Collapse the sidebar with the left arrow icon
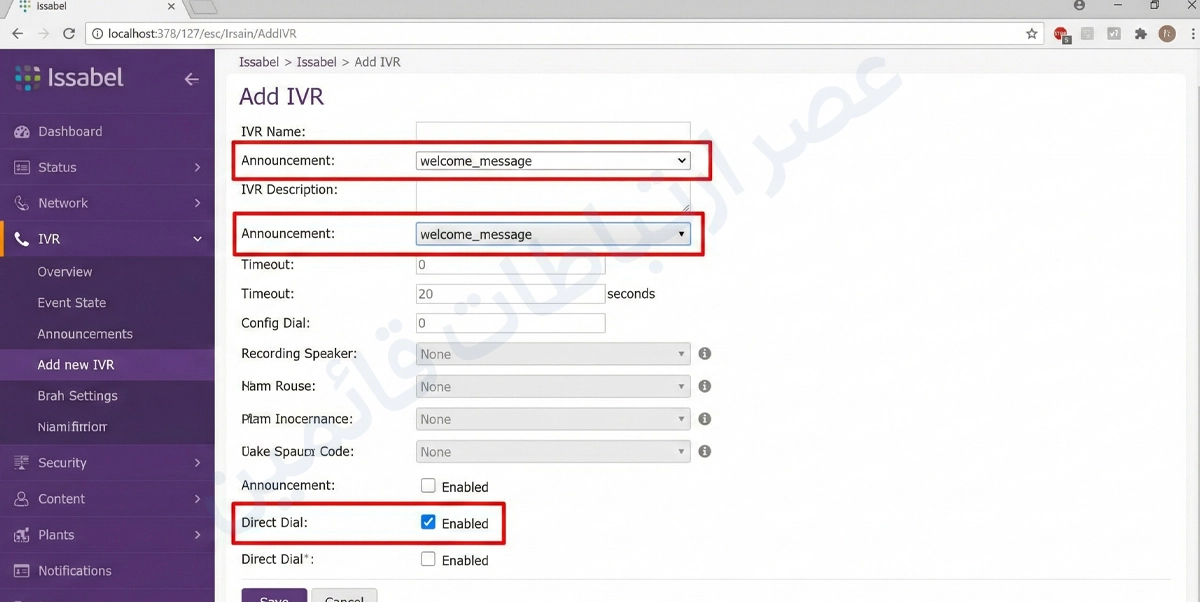Screen dimensions: 1200x602 [x=192, y=79]
